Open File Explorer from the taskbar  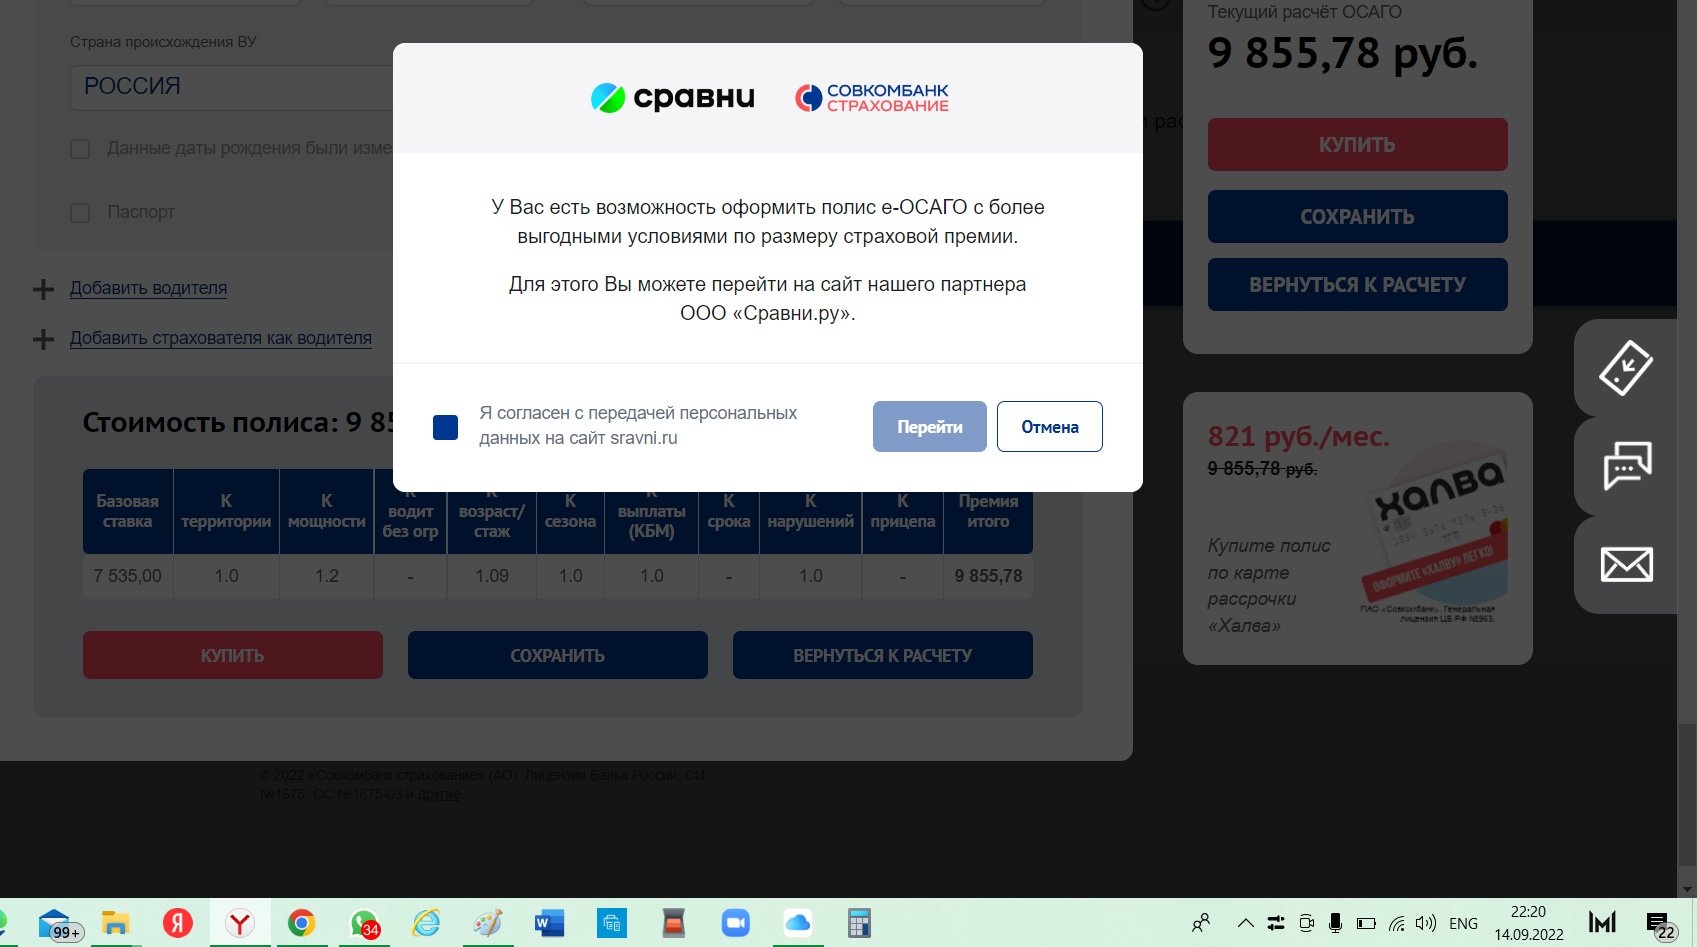click(116, 923)
